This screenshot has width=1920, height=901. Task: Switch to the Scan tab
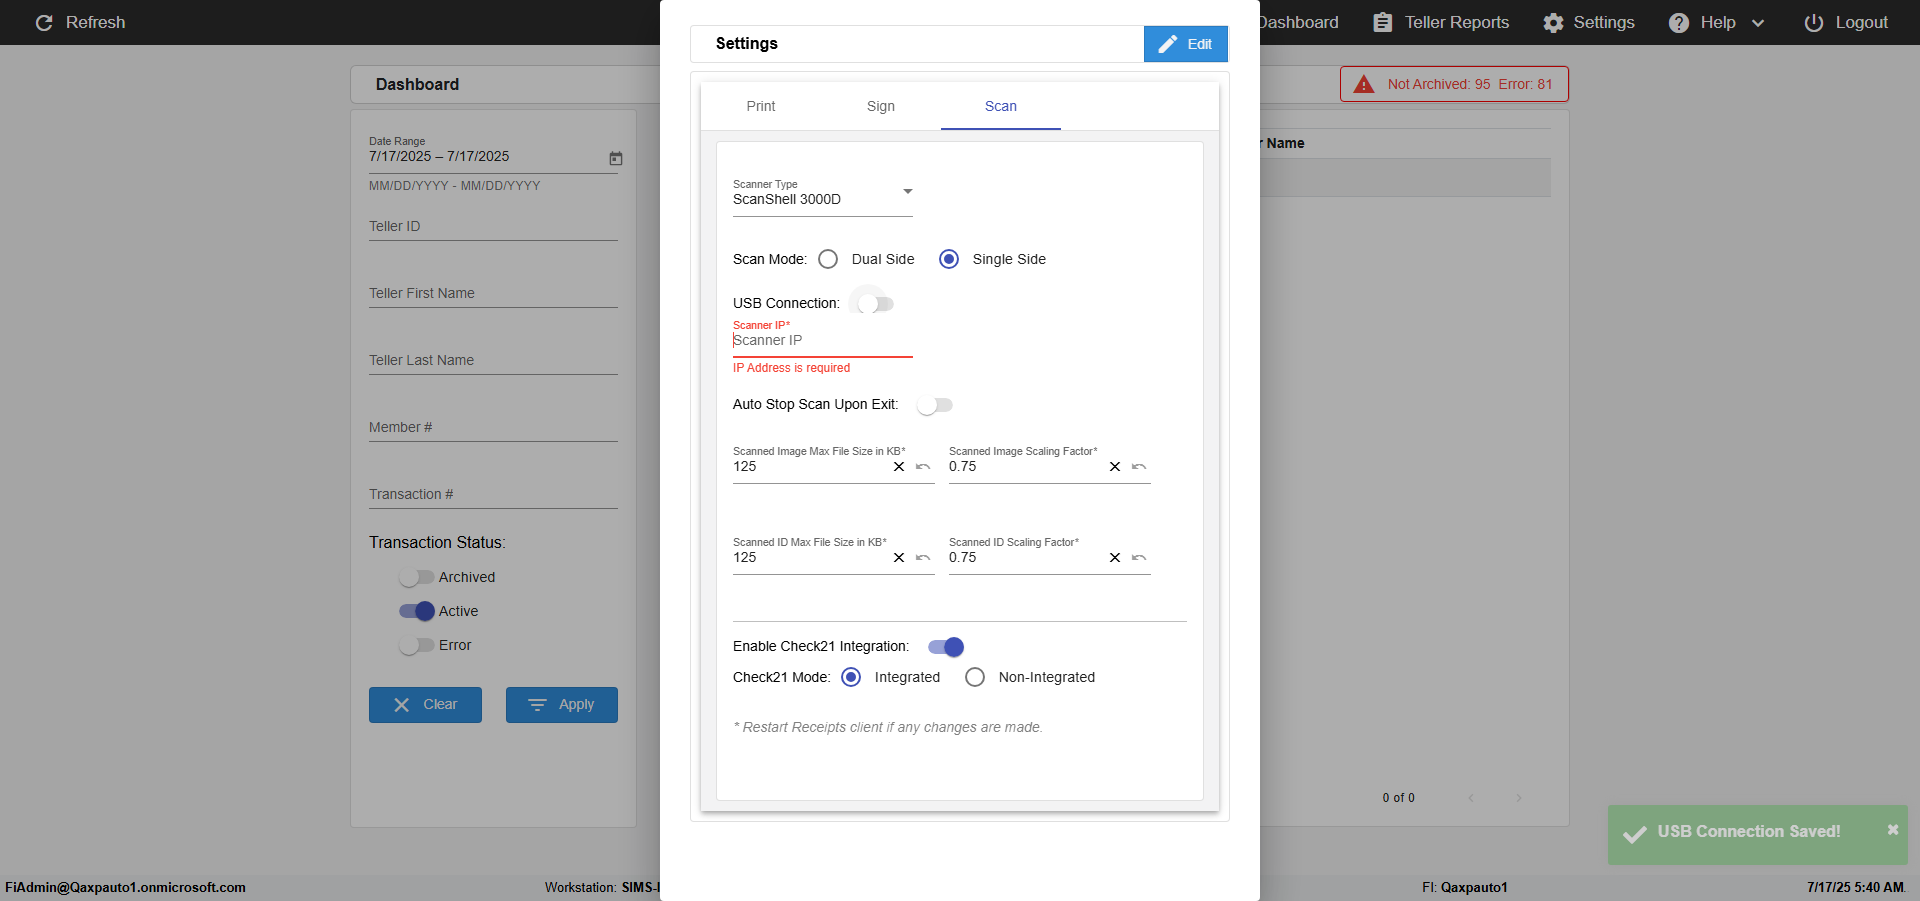1001,106
